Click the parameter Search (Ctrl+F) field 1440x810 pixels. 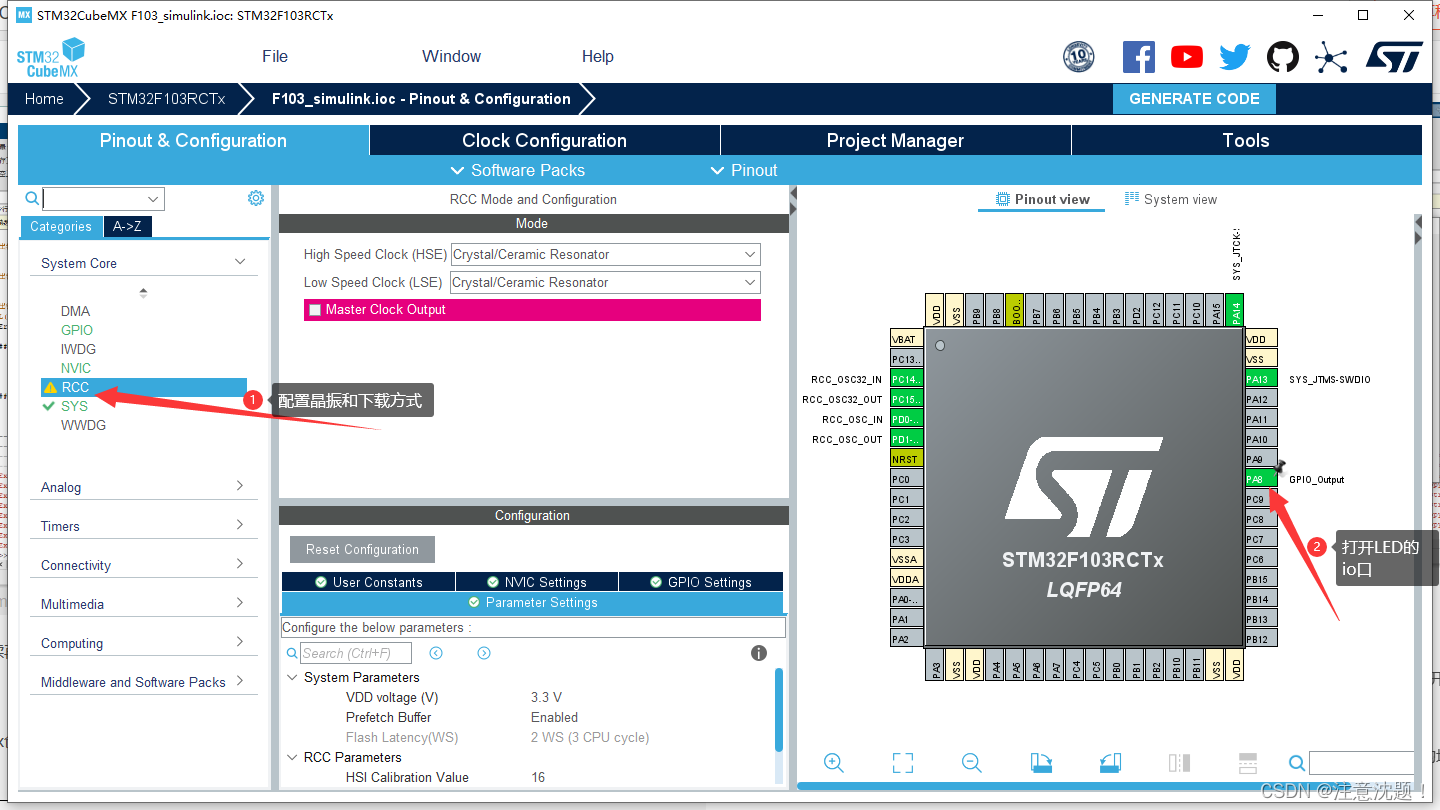(356, 653)
